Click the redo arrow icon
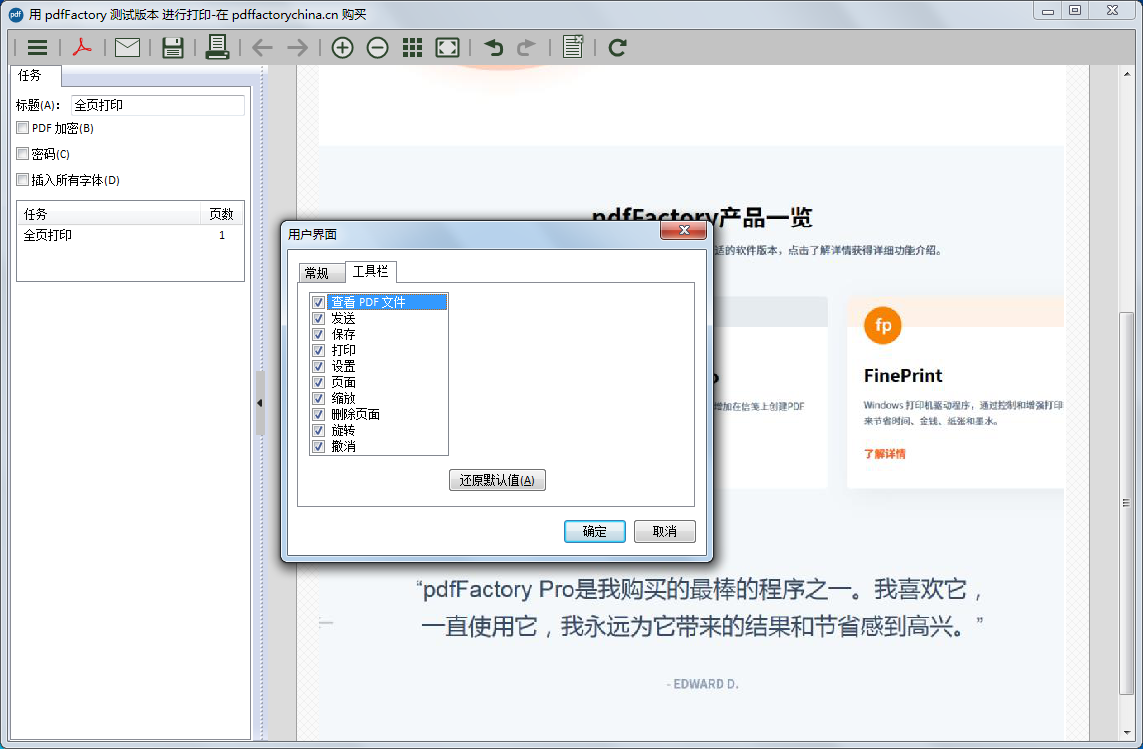This screenshot has width=1143, height=749. (x=526, y=47)
